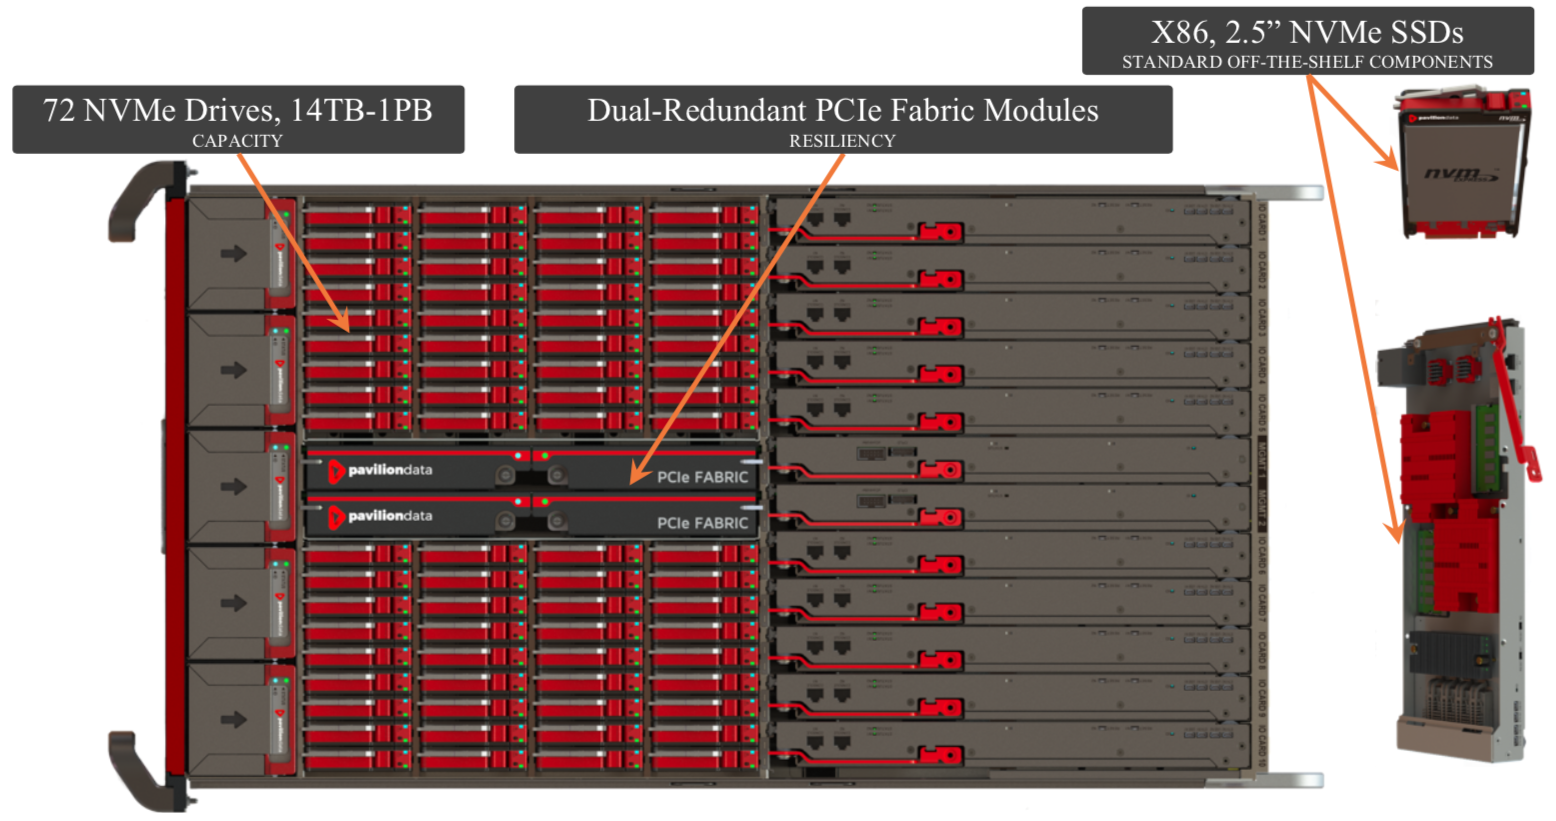The image size is (1556, 821).
Task: Click the middle fan module arrow icon
Action: (234, 486)
